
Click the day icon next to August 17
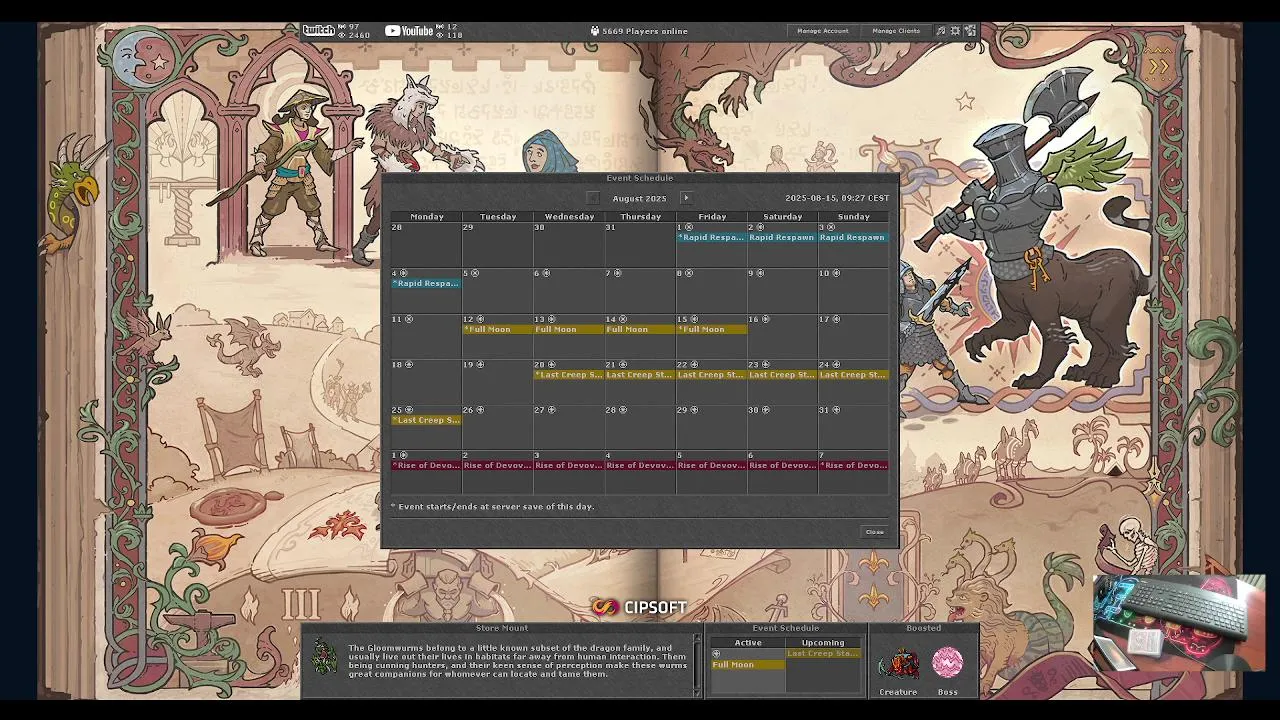[836, 319]
